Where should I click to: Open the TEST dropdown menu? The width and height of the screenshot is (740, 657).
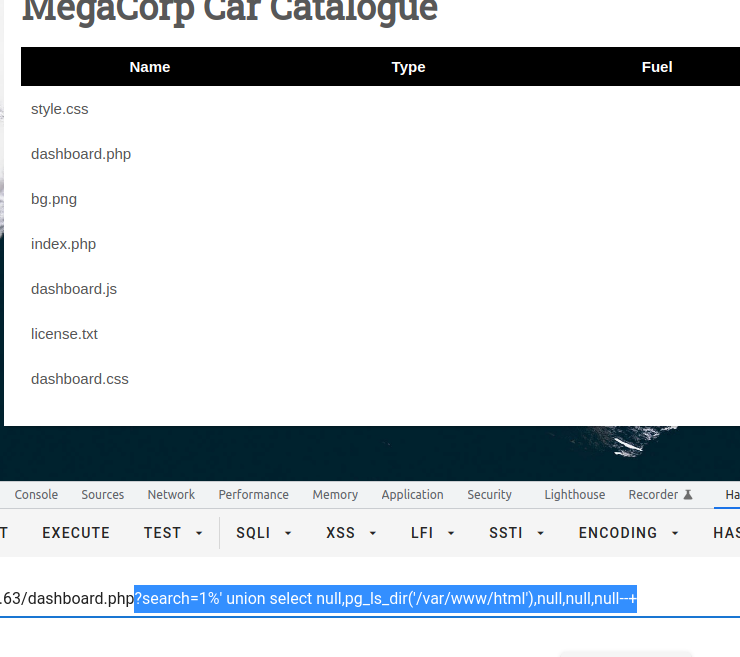coord(173,533)
